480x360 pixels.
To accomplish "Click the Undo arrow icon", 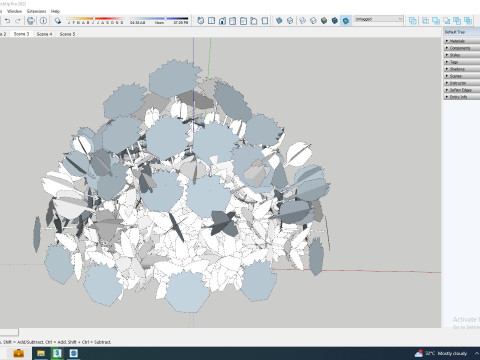I will point(7,21).
